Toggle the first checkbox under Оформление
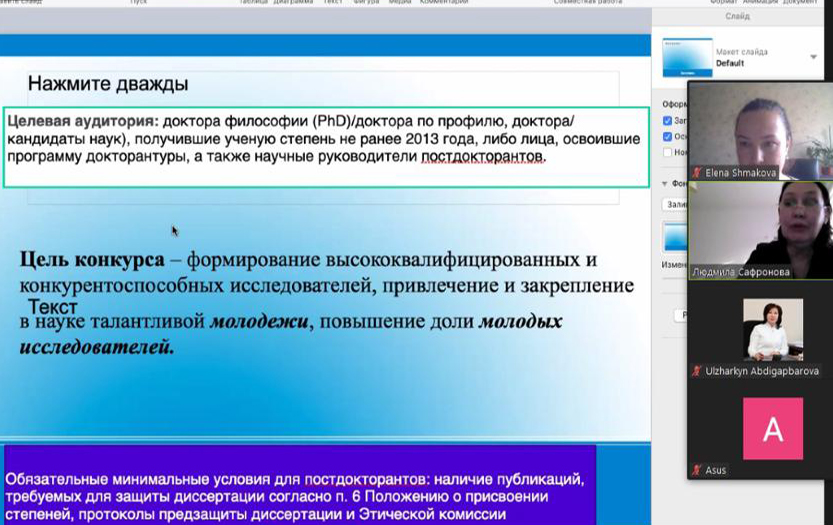Viewport: 833px width, 525px height. pos(667,121)
